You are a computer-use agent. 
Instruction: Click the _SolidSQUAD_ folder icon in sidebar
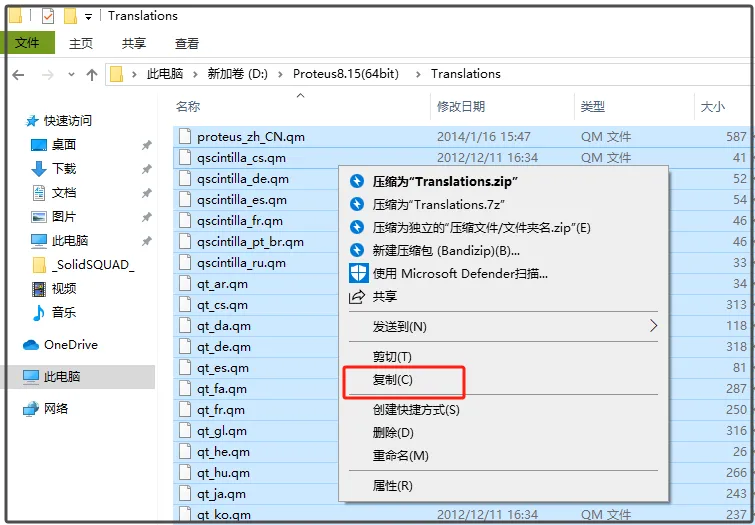click(39, 264)
